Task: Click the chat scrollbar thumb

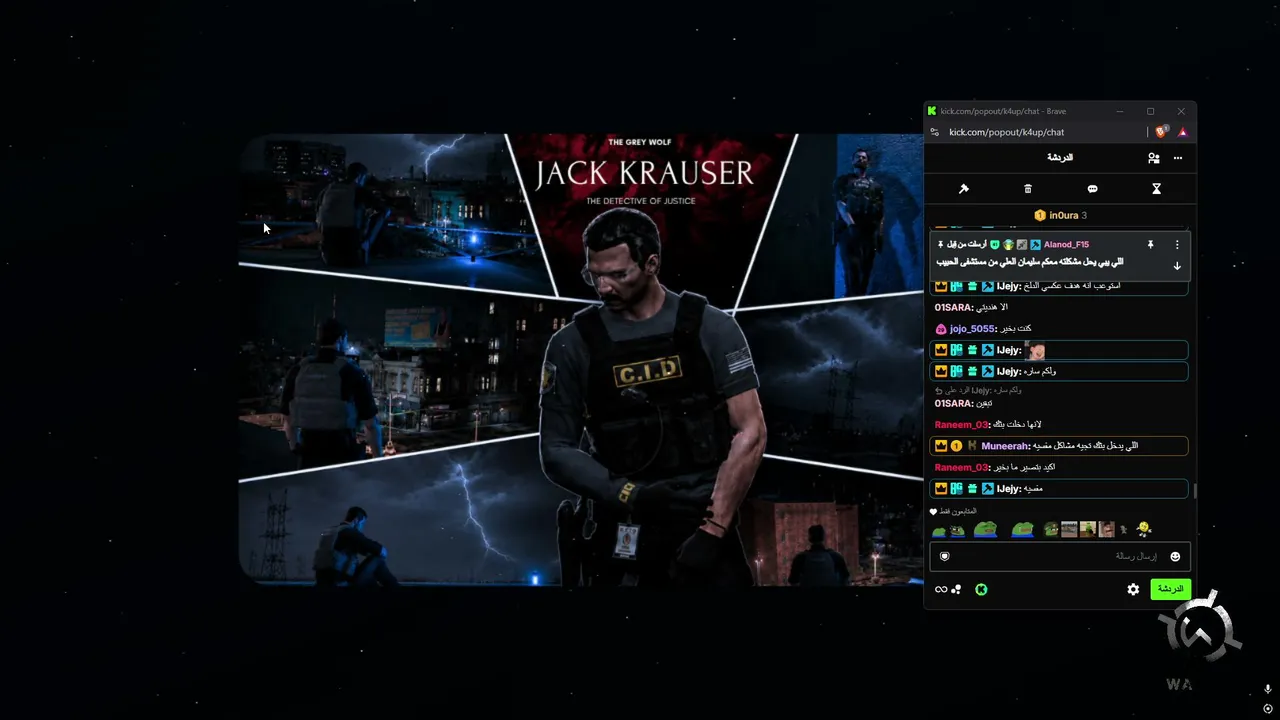Action: pos(1194,491)
